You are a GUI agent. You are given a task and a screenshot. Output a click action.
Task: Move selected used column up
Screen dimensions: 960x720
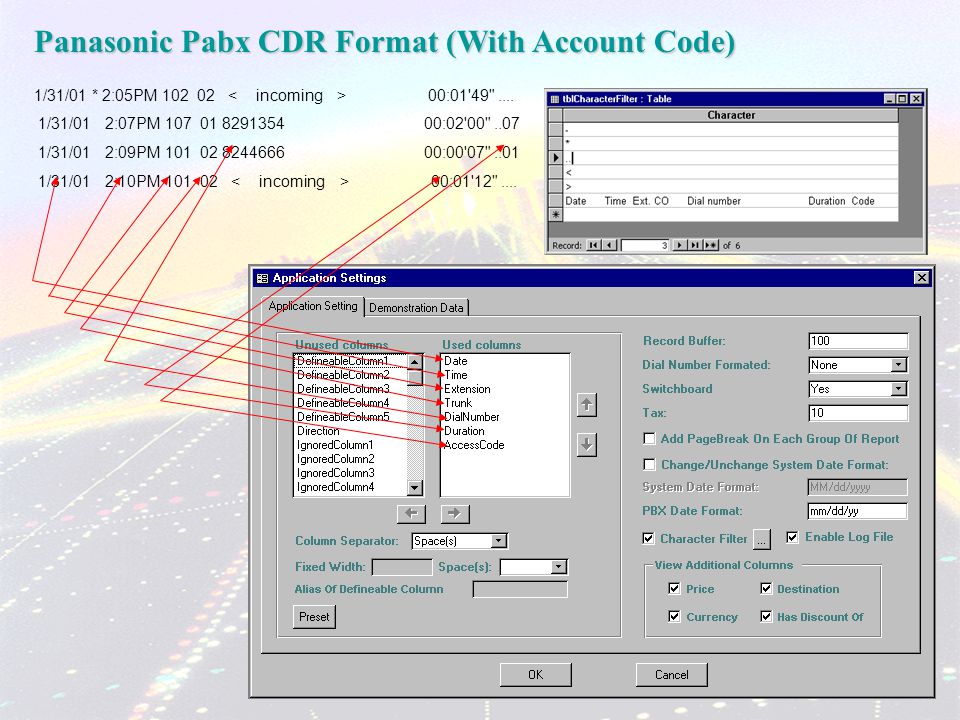click(x=587, y=405)
